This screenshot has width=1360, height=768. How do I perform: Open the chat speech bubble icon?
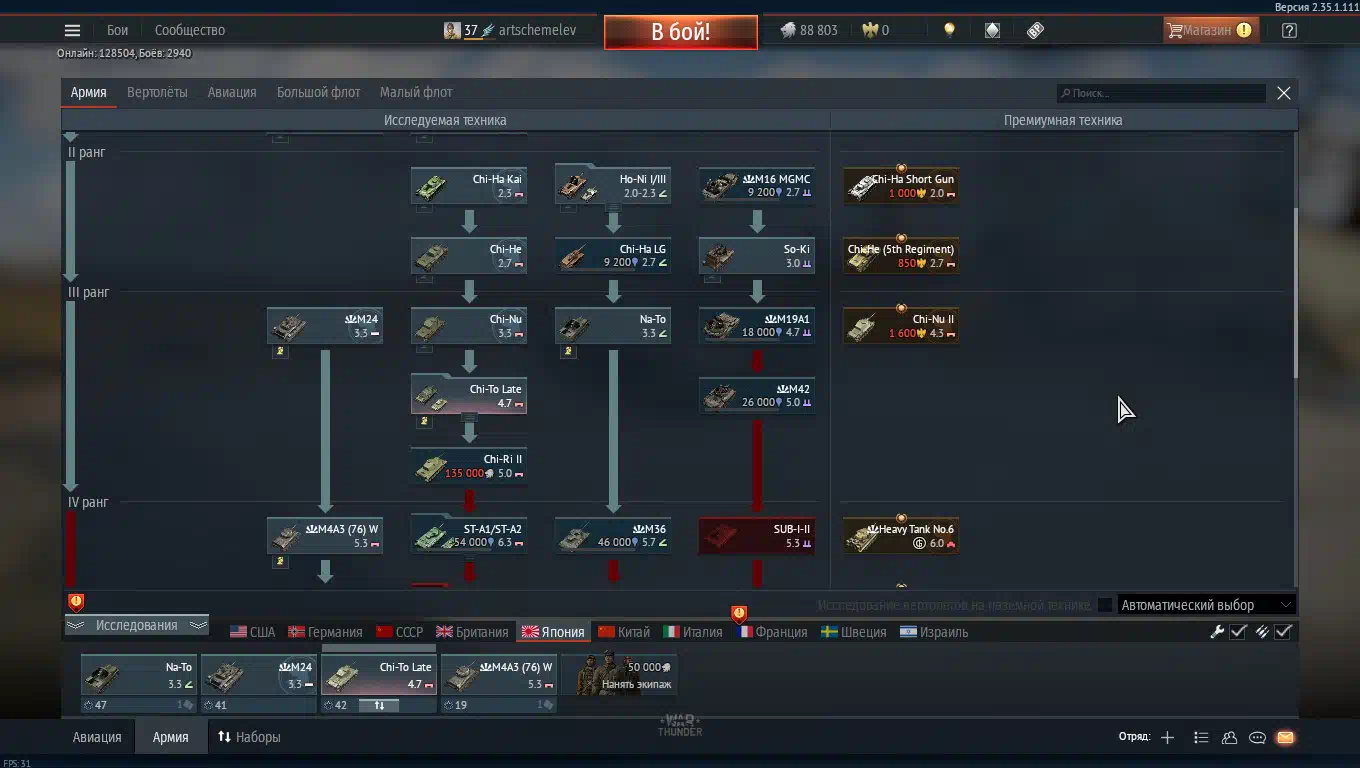point(1257,737)
